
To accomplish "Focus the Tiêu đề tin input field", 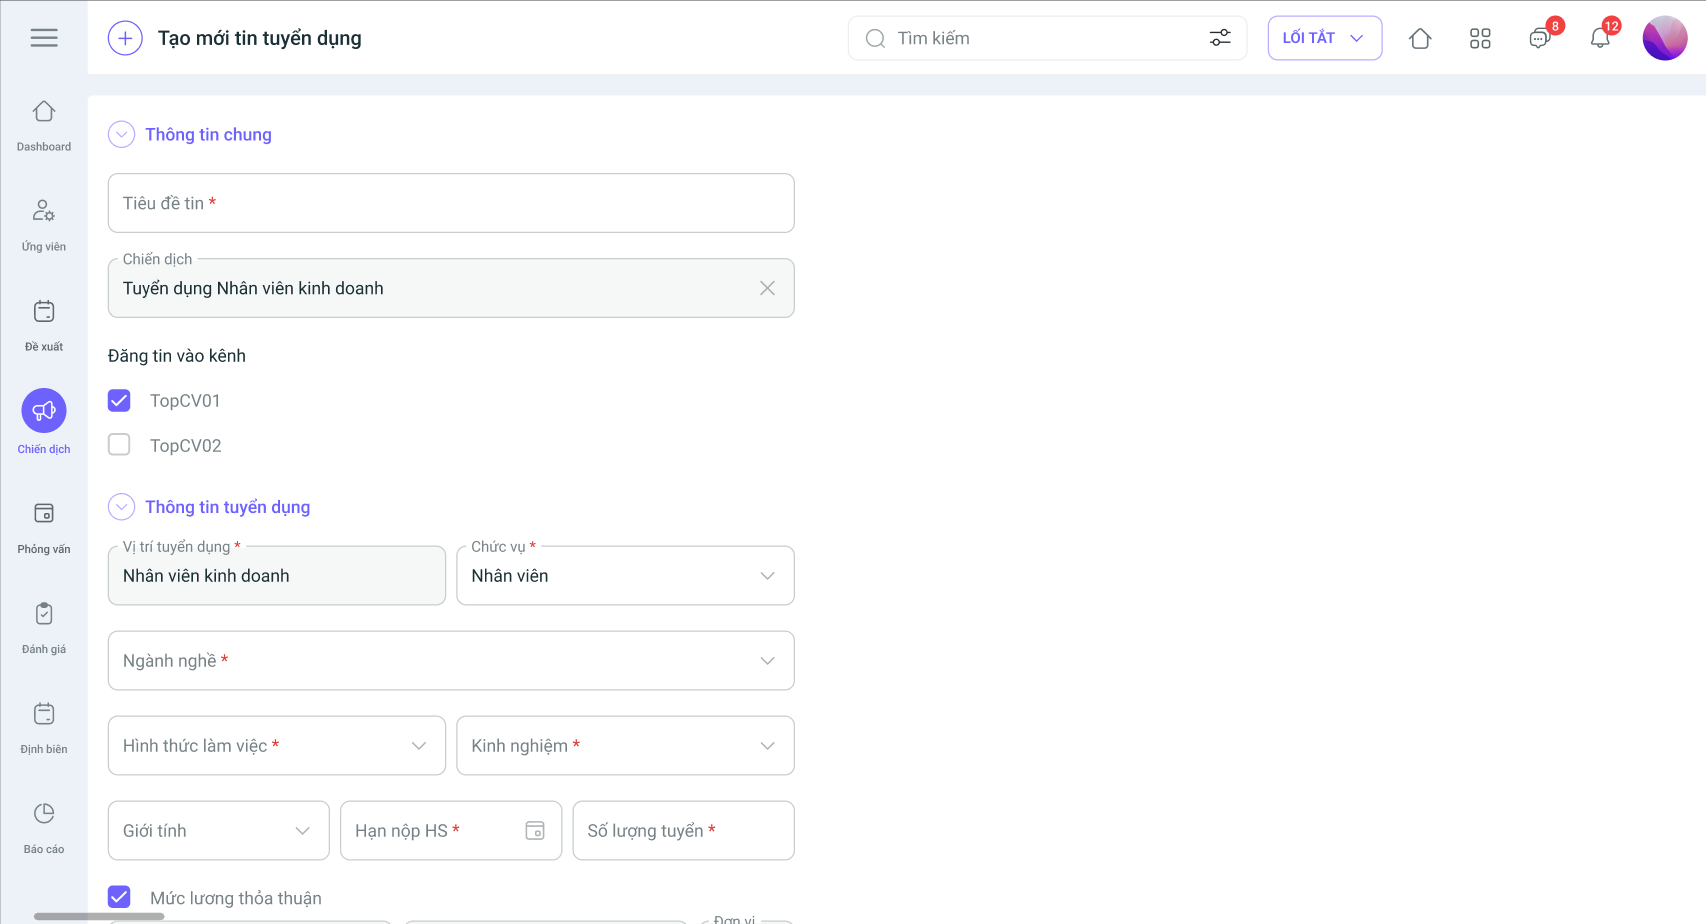I will pyautogui.click(x=451, y=203).
